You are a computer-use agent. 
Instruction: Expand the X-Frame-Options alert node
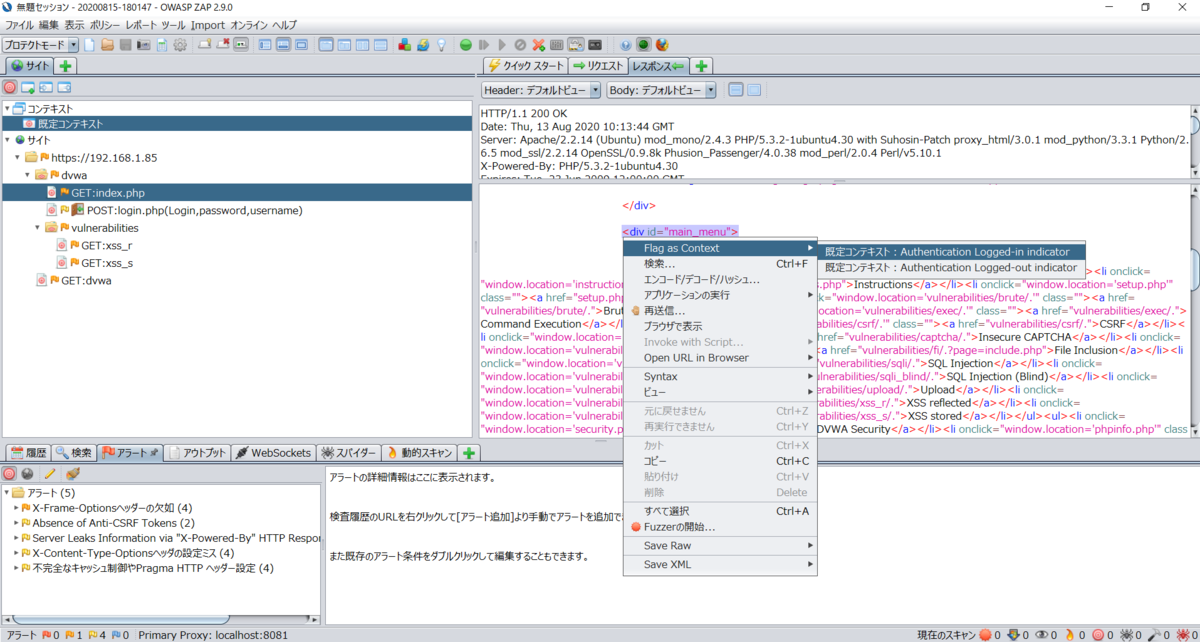coord(17,508)
